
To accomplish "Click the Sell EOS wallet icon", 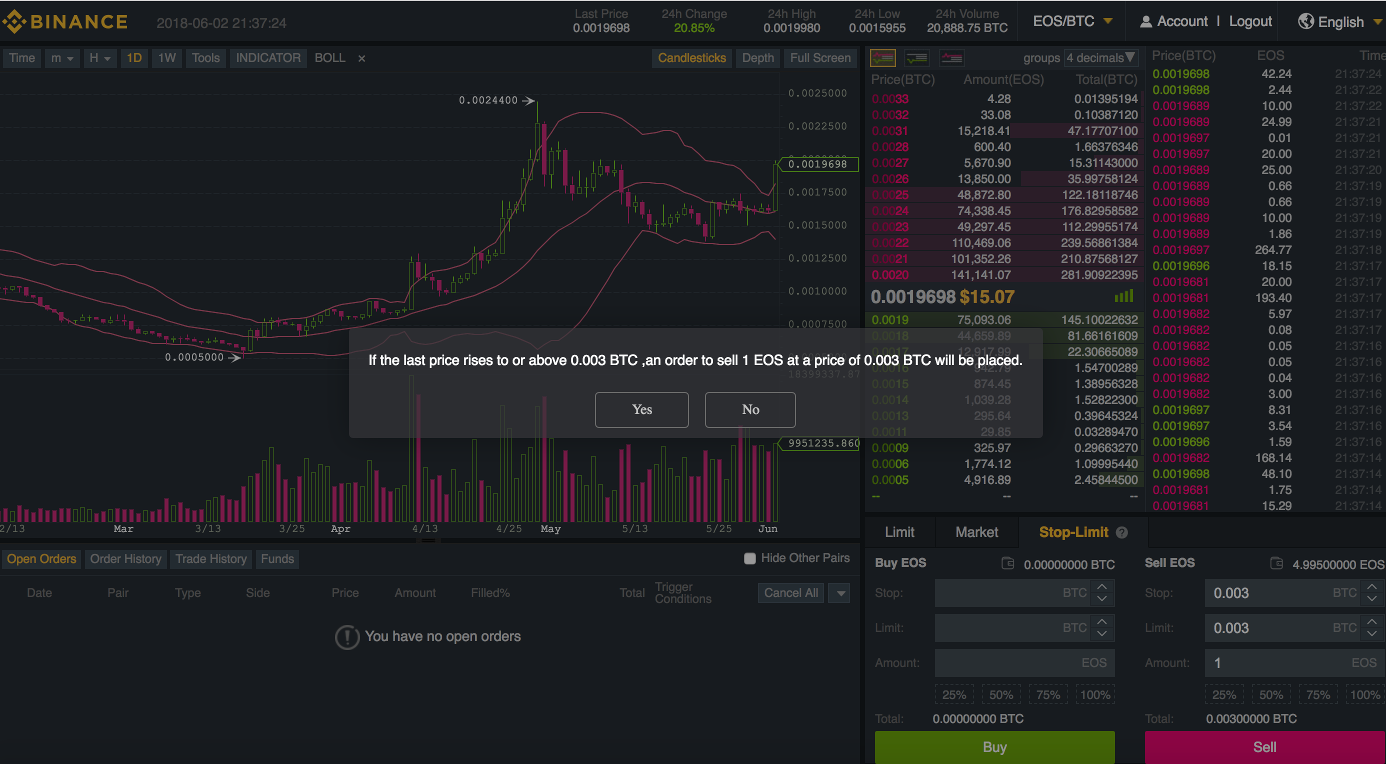I will [x=1276, y=564].
